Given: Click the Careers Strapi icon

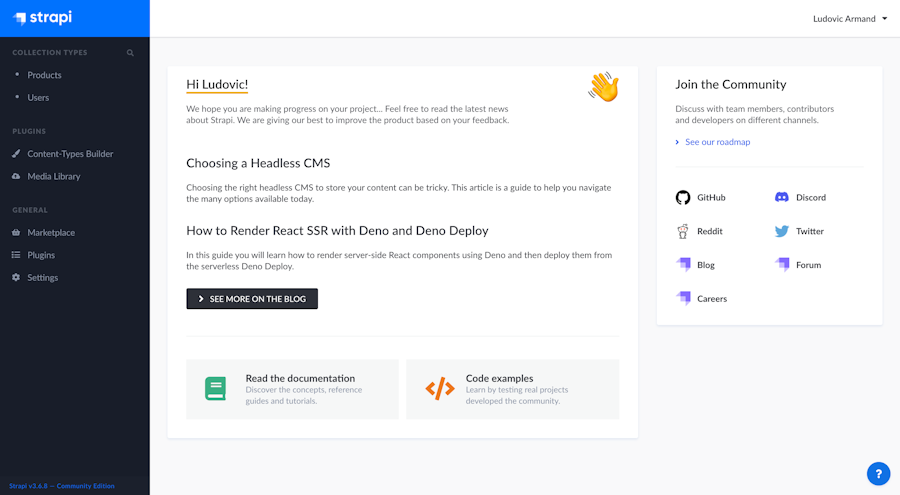Looking at the screenshot, I should click(x=683, y=298).
